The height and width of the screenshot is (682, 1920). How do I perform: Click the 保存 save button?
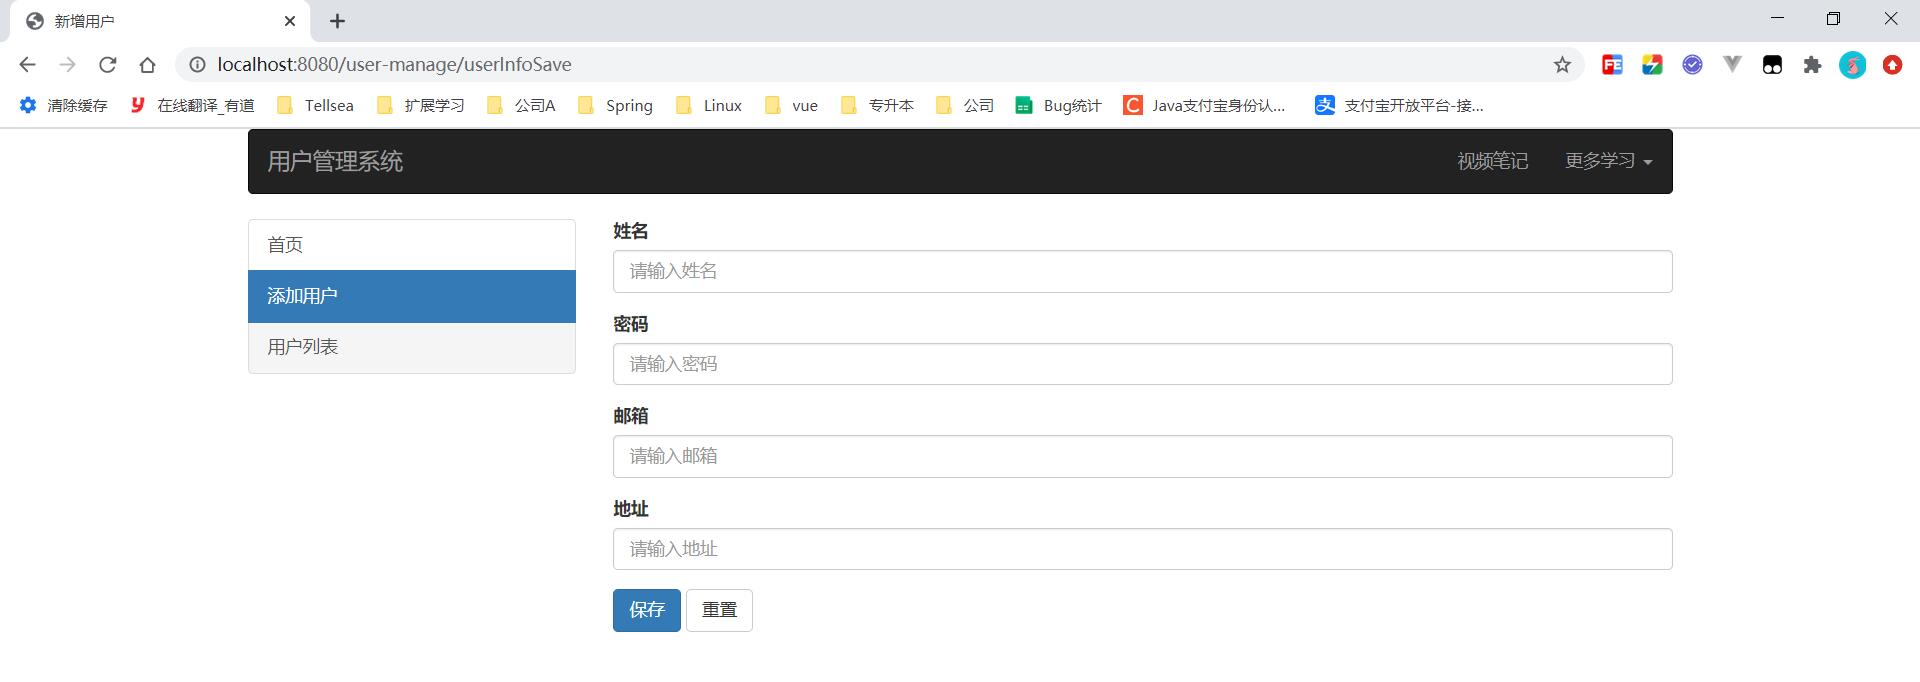pos(647,610)
